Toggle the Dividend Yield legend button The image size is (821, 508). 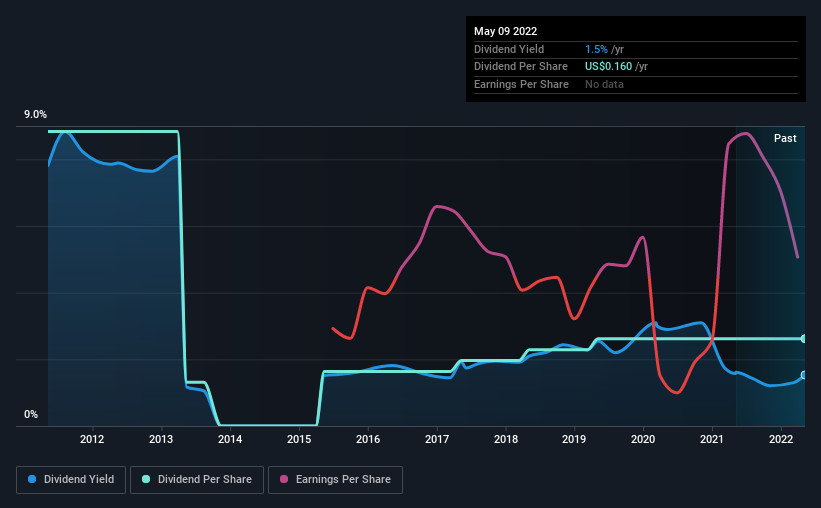[71, 479]
